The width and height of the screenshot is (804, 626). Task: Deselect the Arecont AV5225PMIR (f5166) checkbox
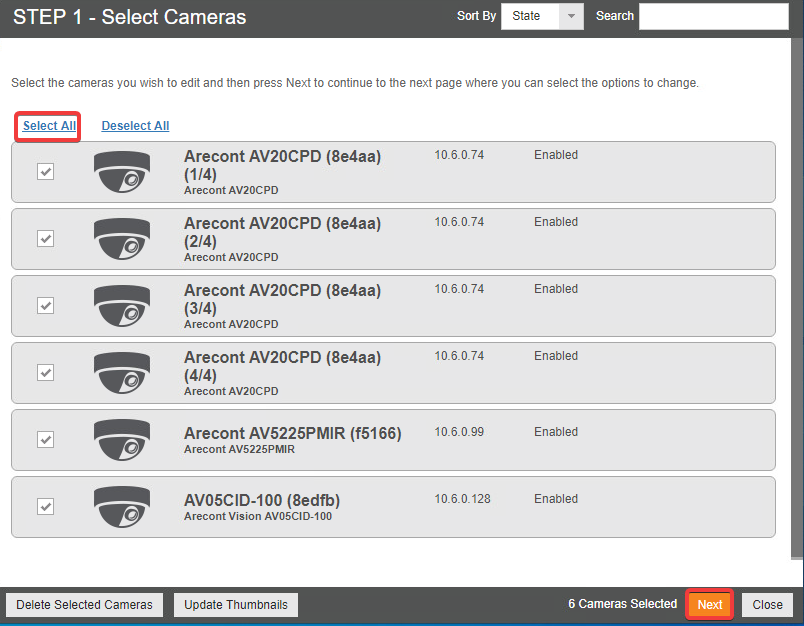(46, 439)
